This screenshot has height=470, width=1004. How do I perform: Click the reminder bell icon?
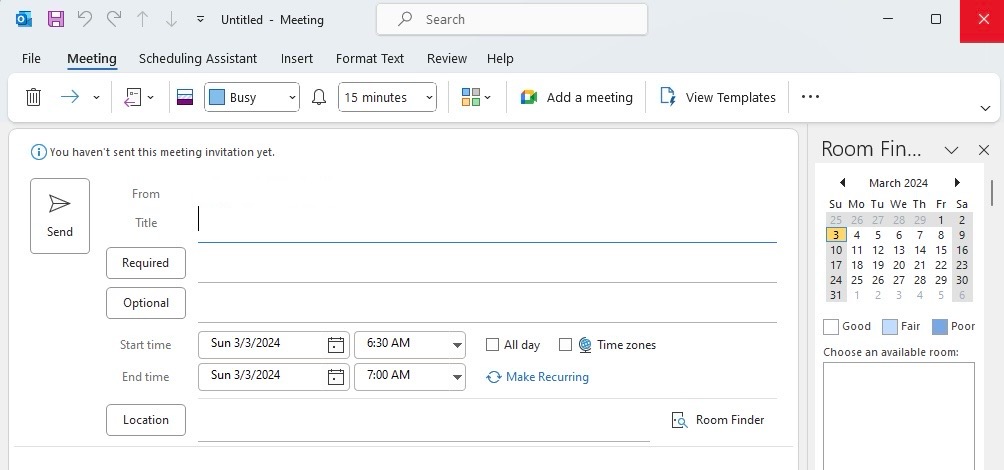tap(319, 97)
